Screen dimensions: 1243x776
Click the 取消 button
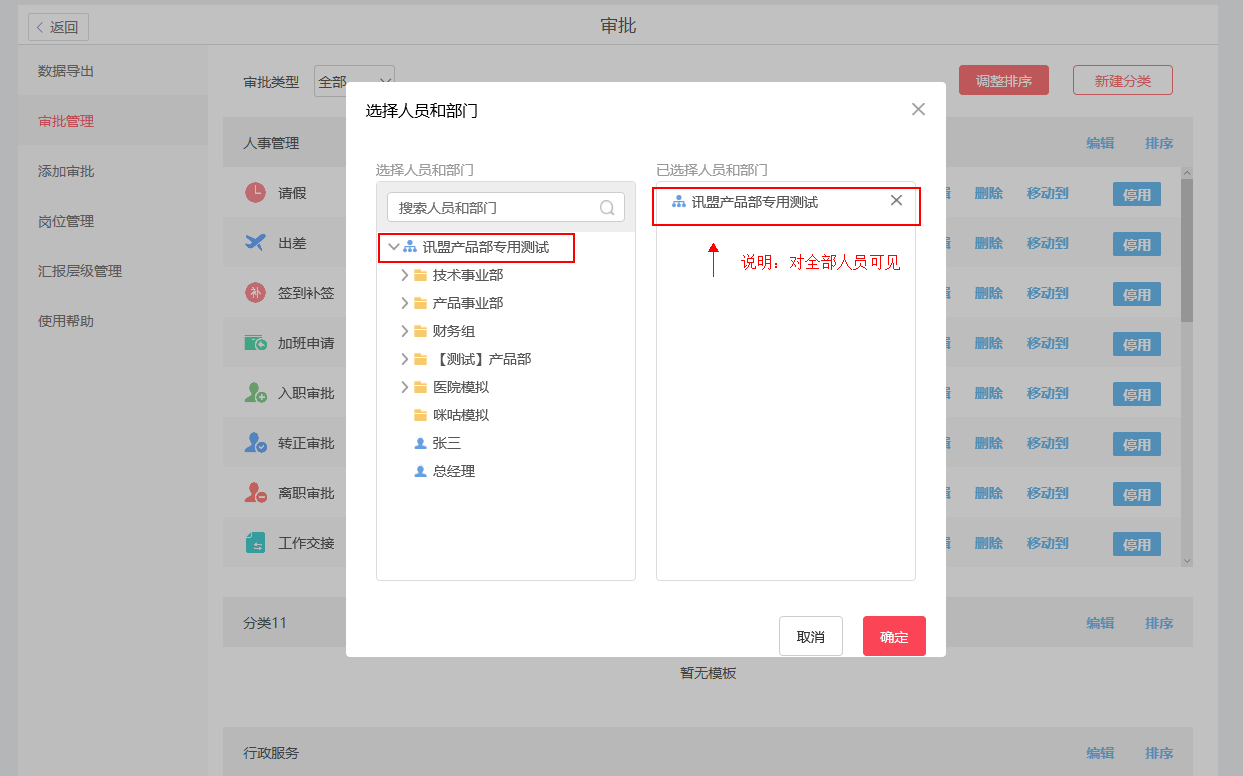(810, 636)
